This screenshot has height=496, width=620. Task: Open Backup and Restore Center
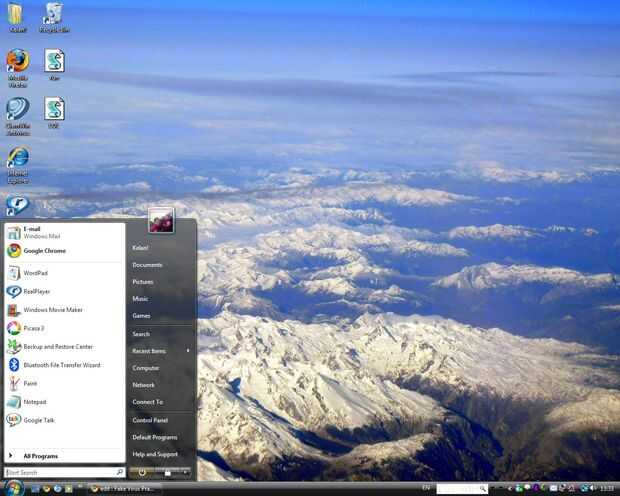64,346
